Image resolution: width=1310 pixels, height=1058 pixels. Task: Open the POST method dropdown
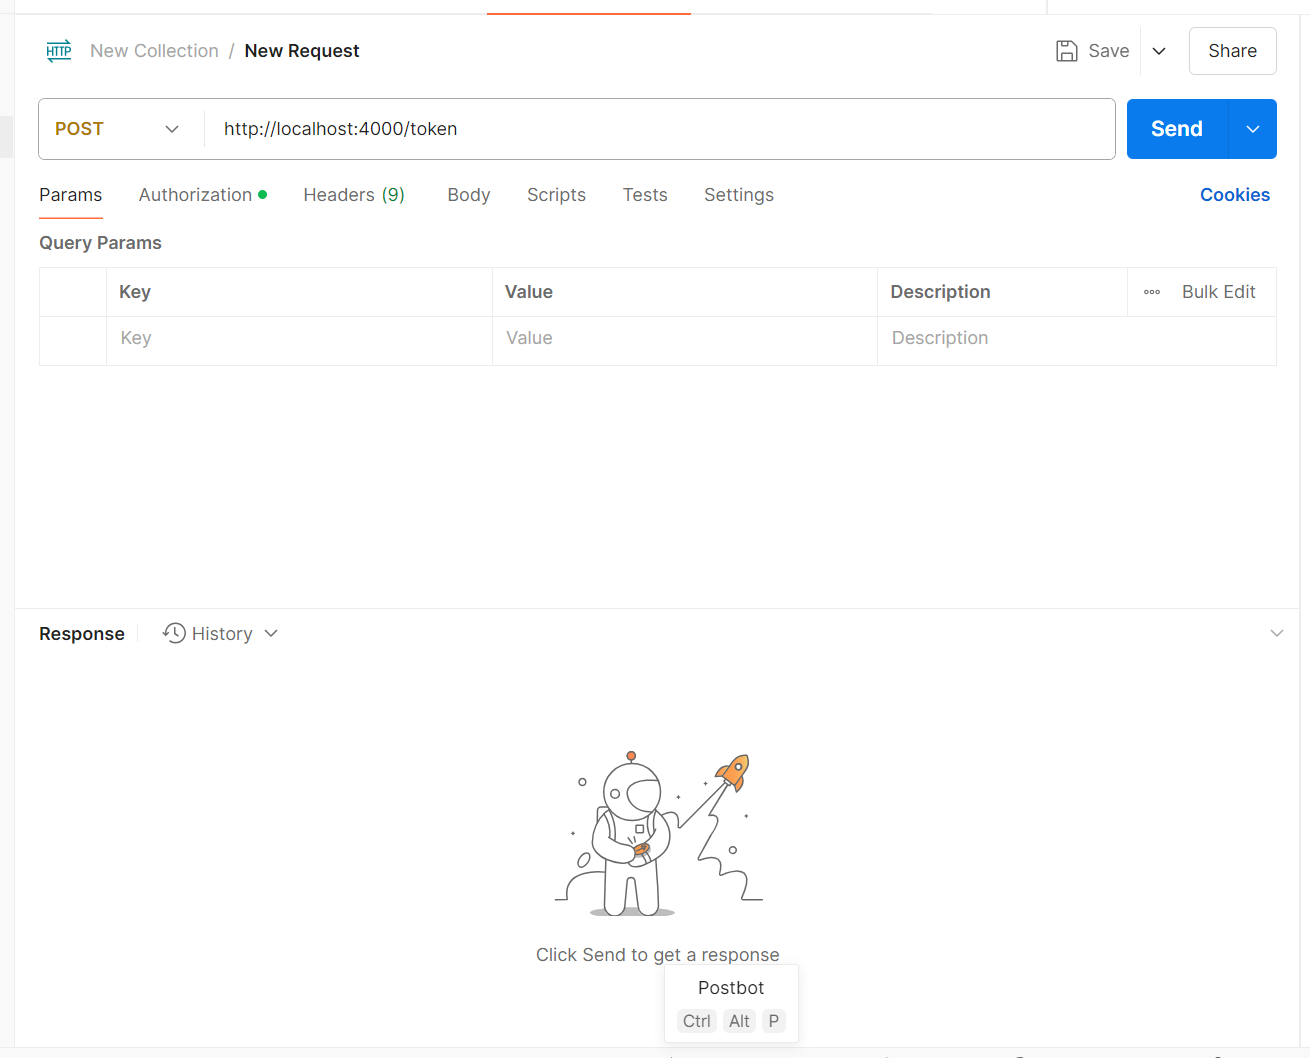coord(117,129)
